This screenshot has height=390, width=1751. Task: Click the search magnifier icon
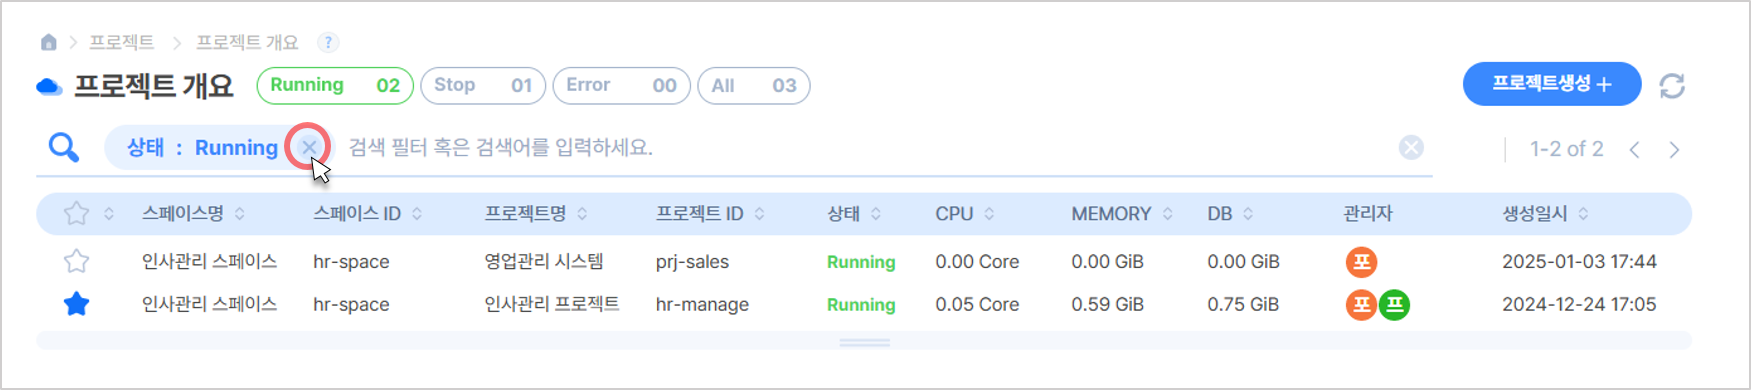pyautogui.click(x=64, y=148)
